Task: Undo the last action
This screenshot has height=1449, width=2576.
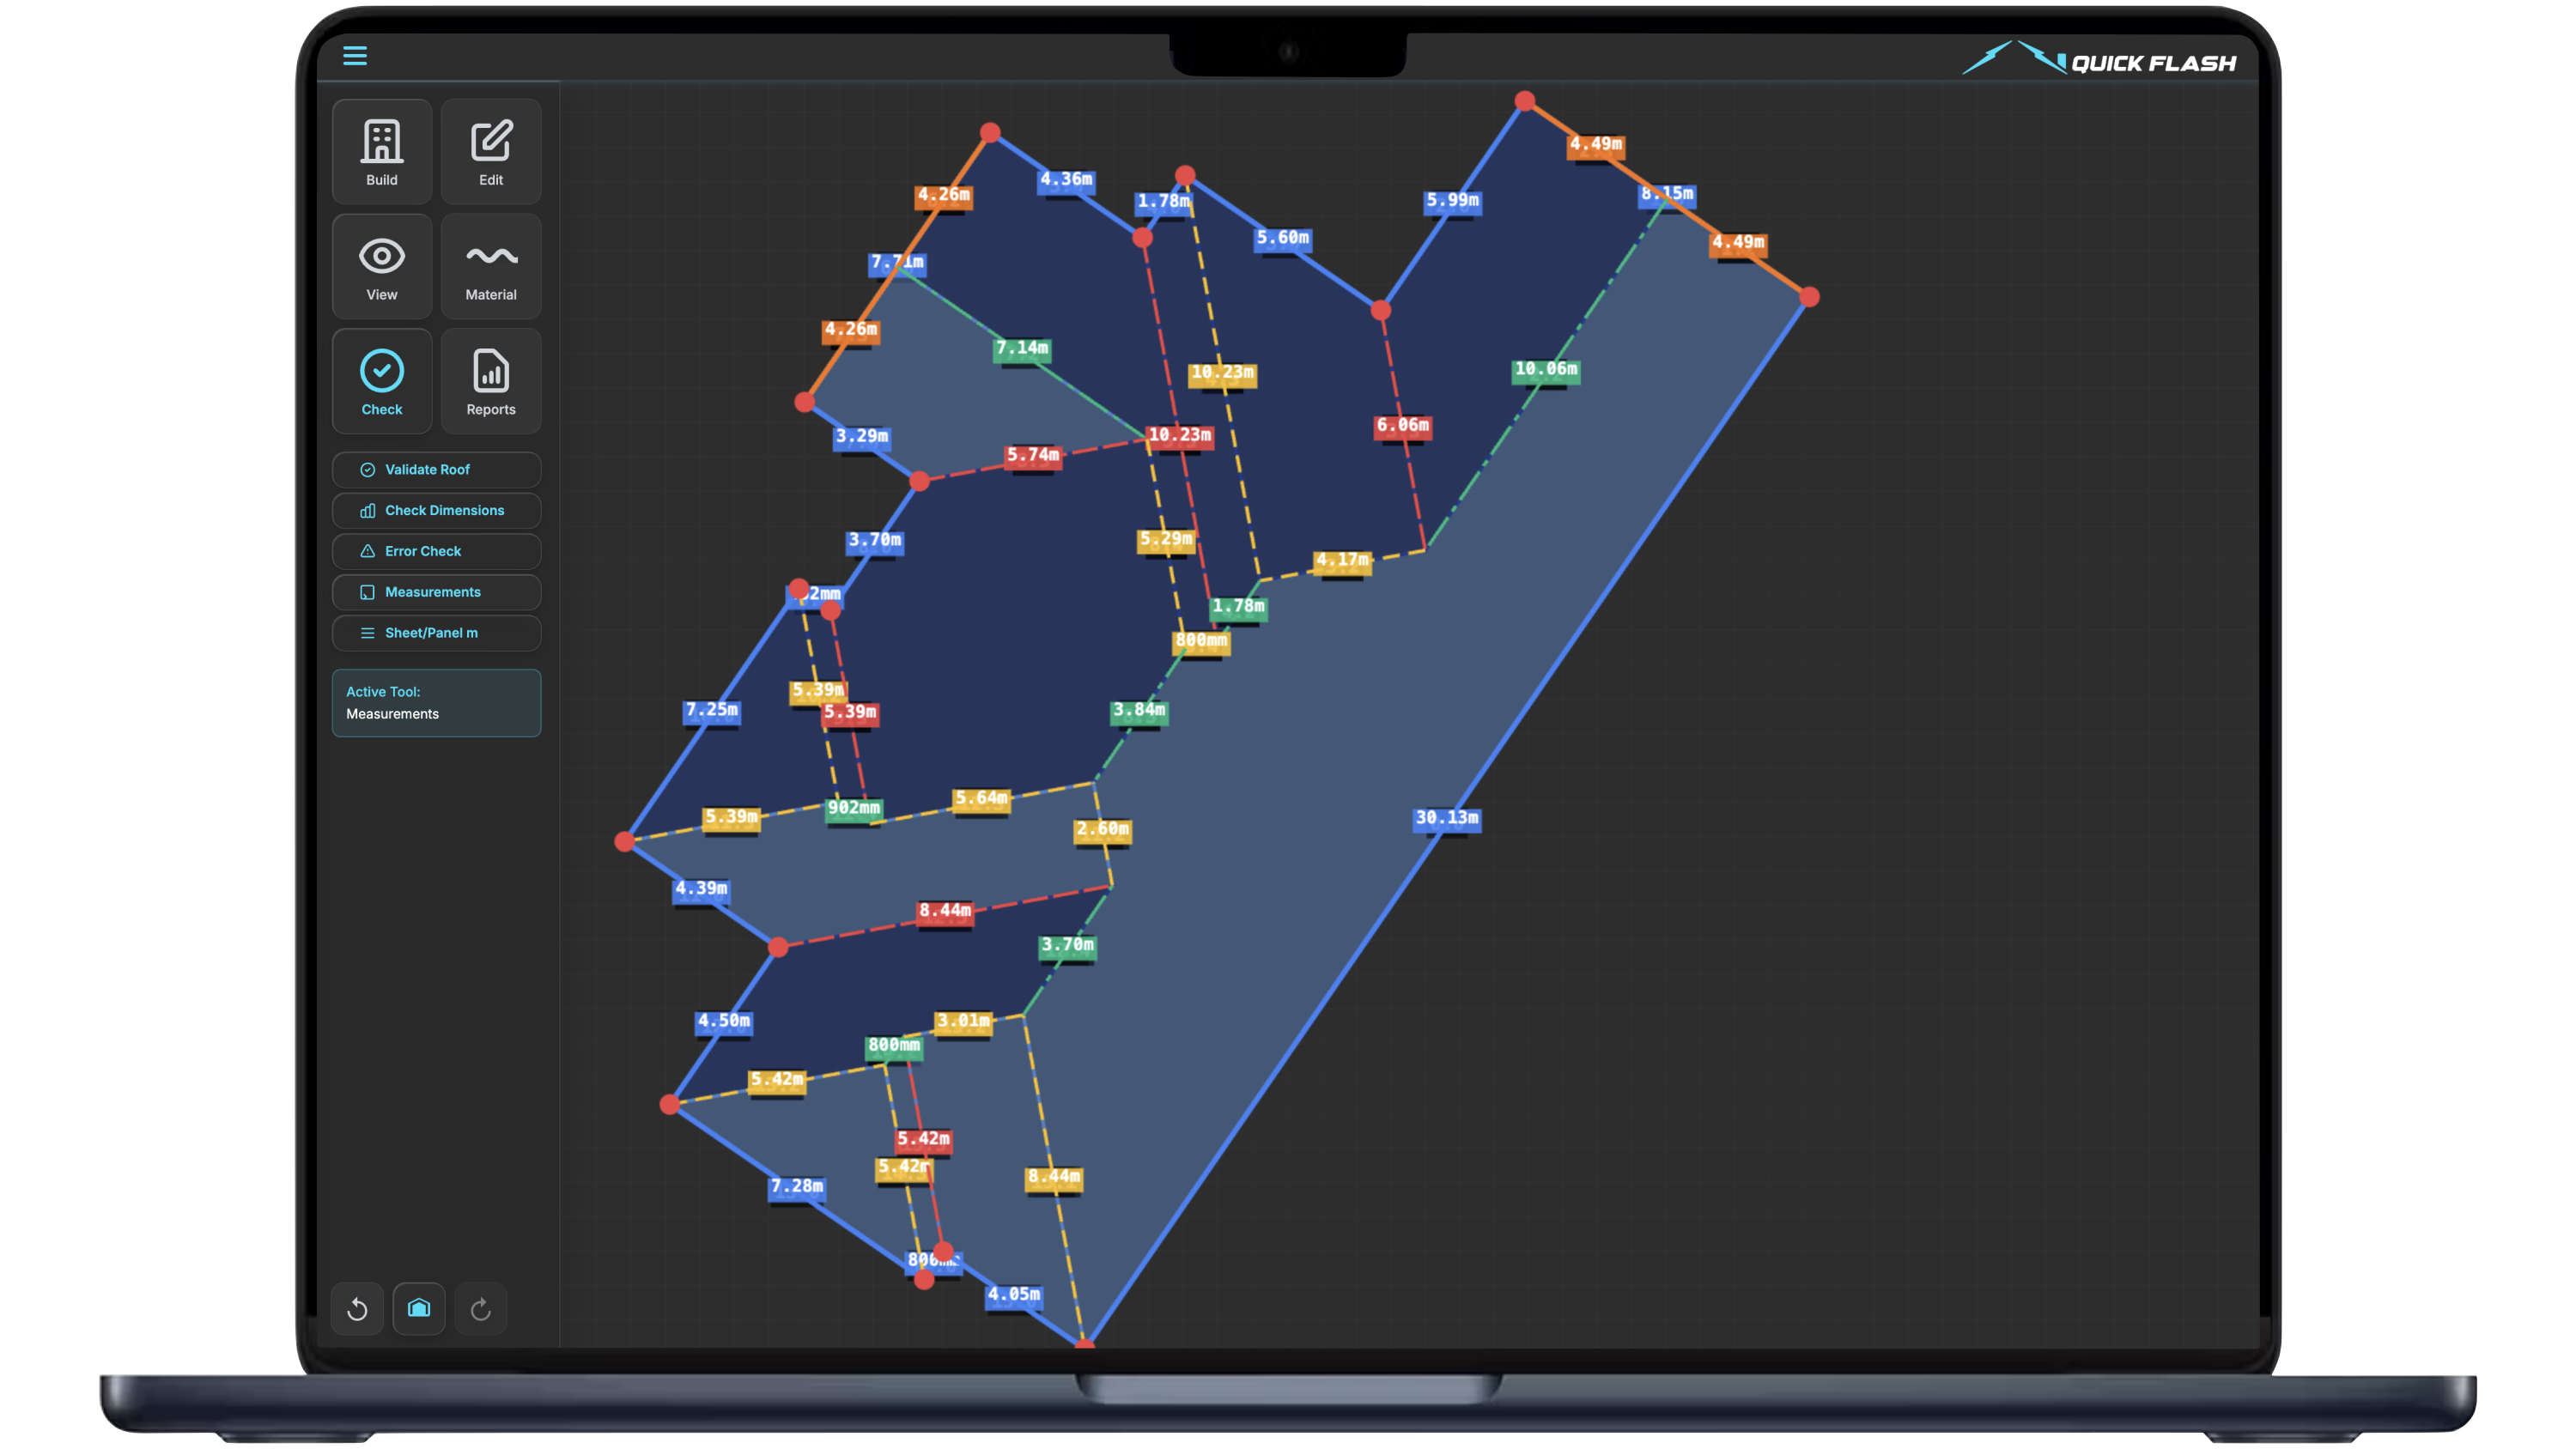Action: point(358,1308)
